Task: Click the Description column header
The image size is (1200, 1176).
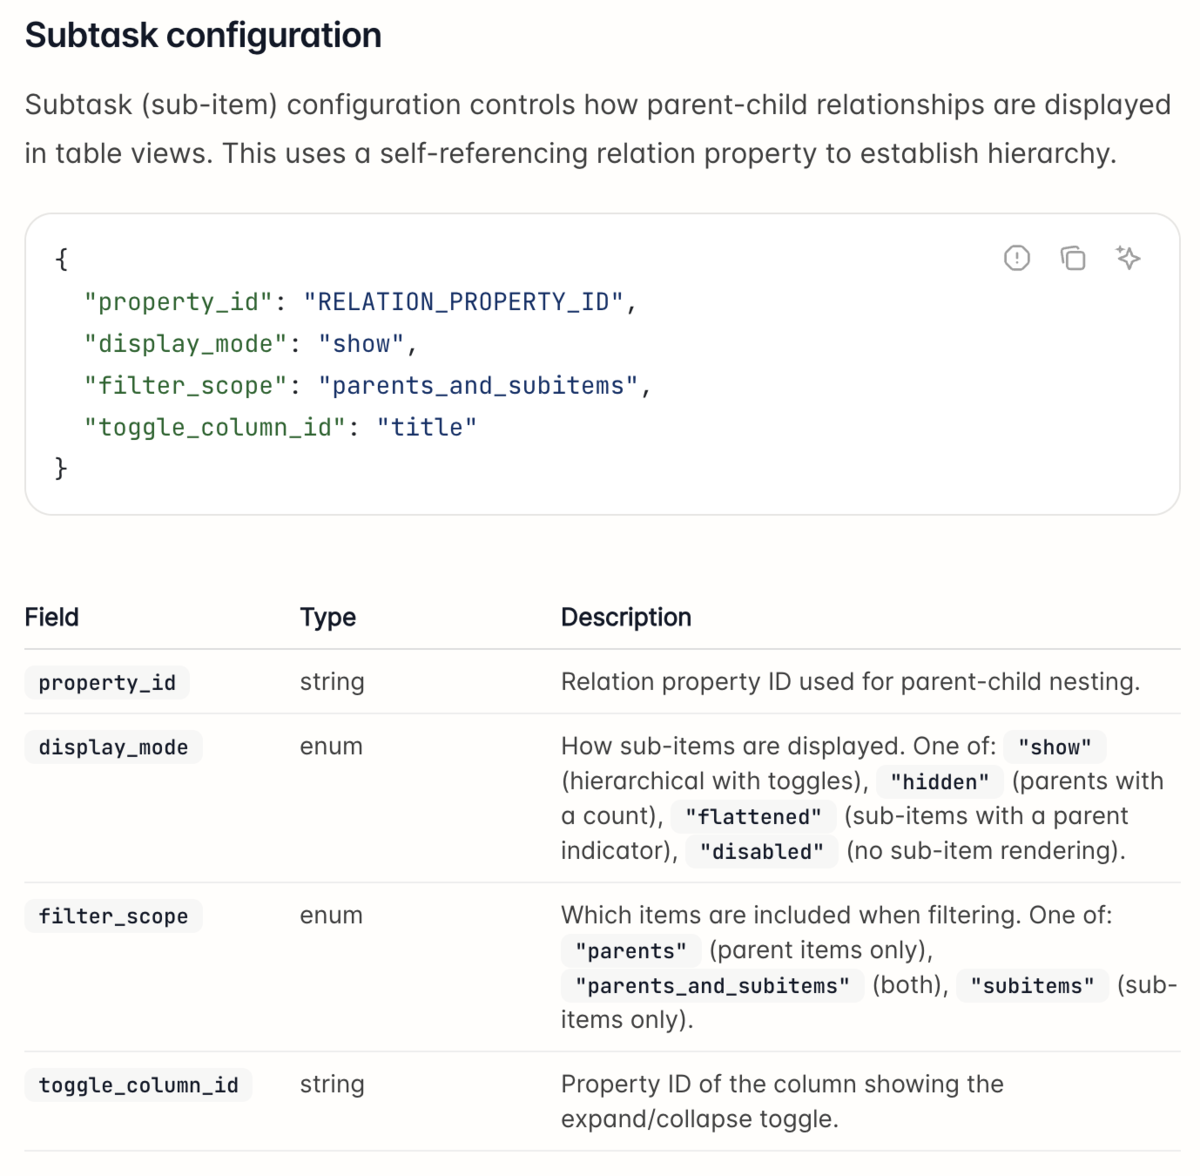Action: pos(626,617)
